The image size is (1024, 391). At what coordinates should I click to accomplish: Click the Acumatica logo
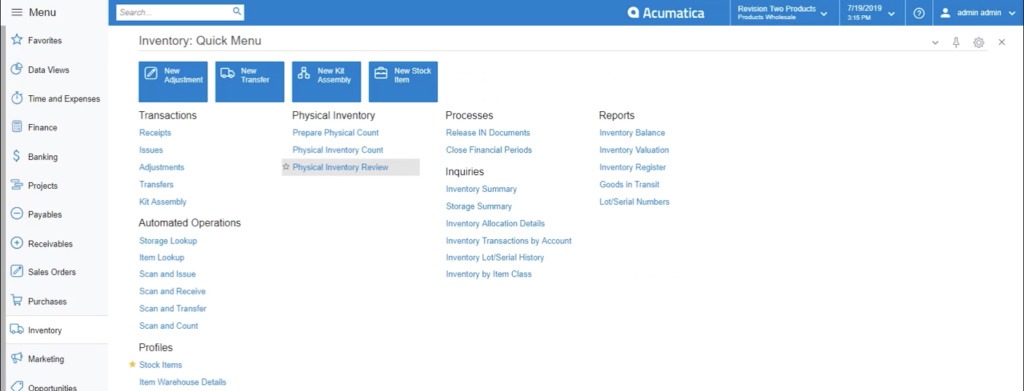point(666,12)
